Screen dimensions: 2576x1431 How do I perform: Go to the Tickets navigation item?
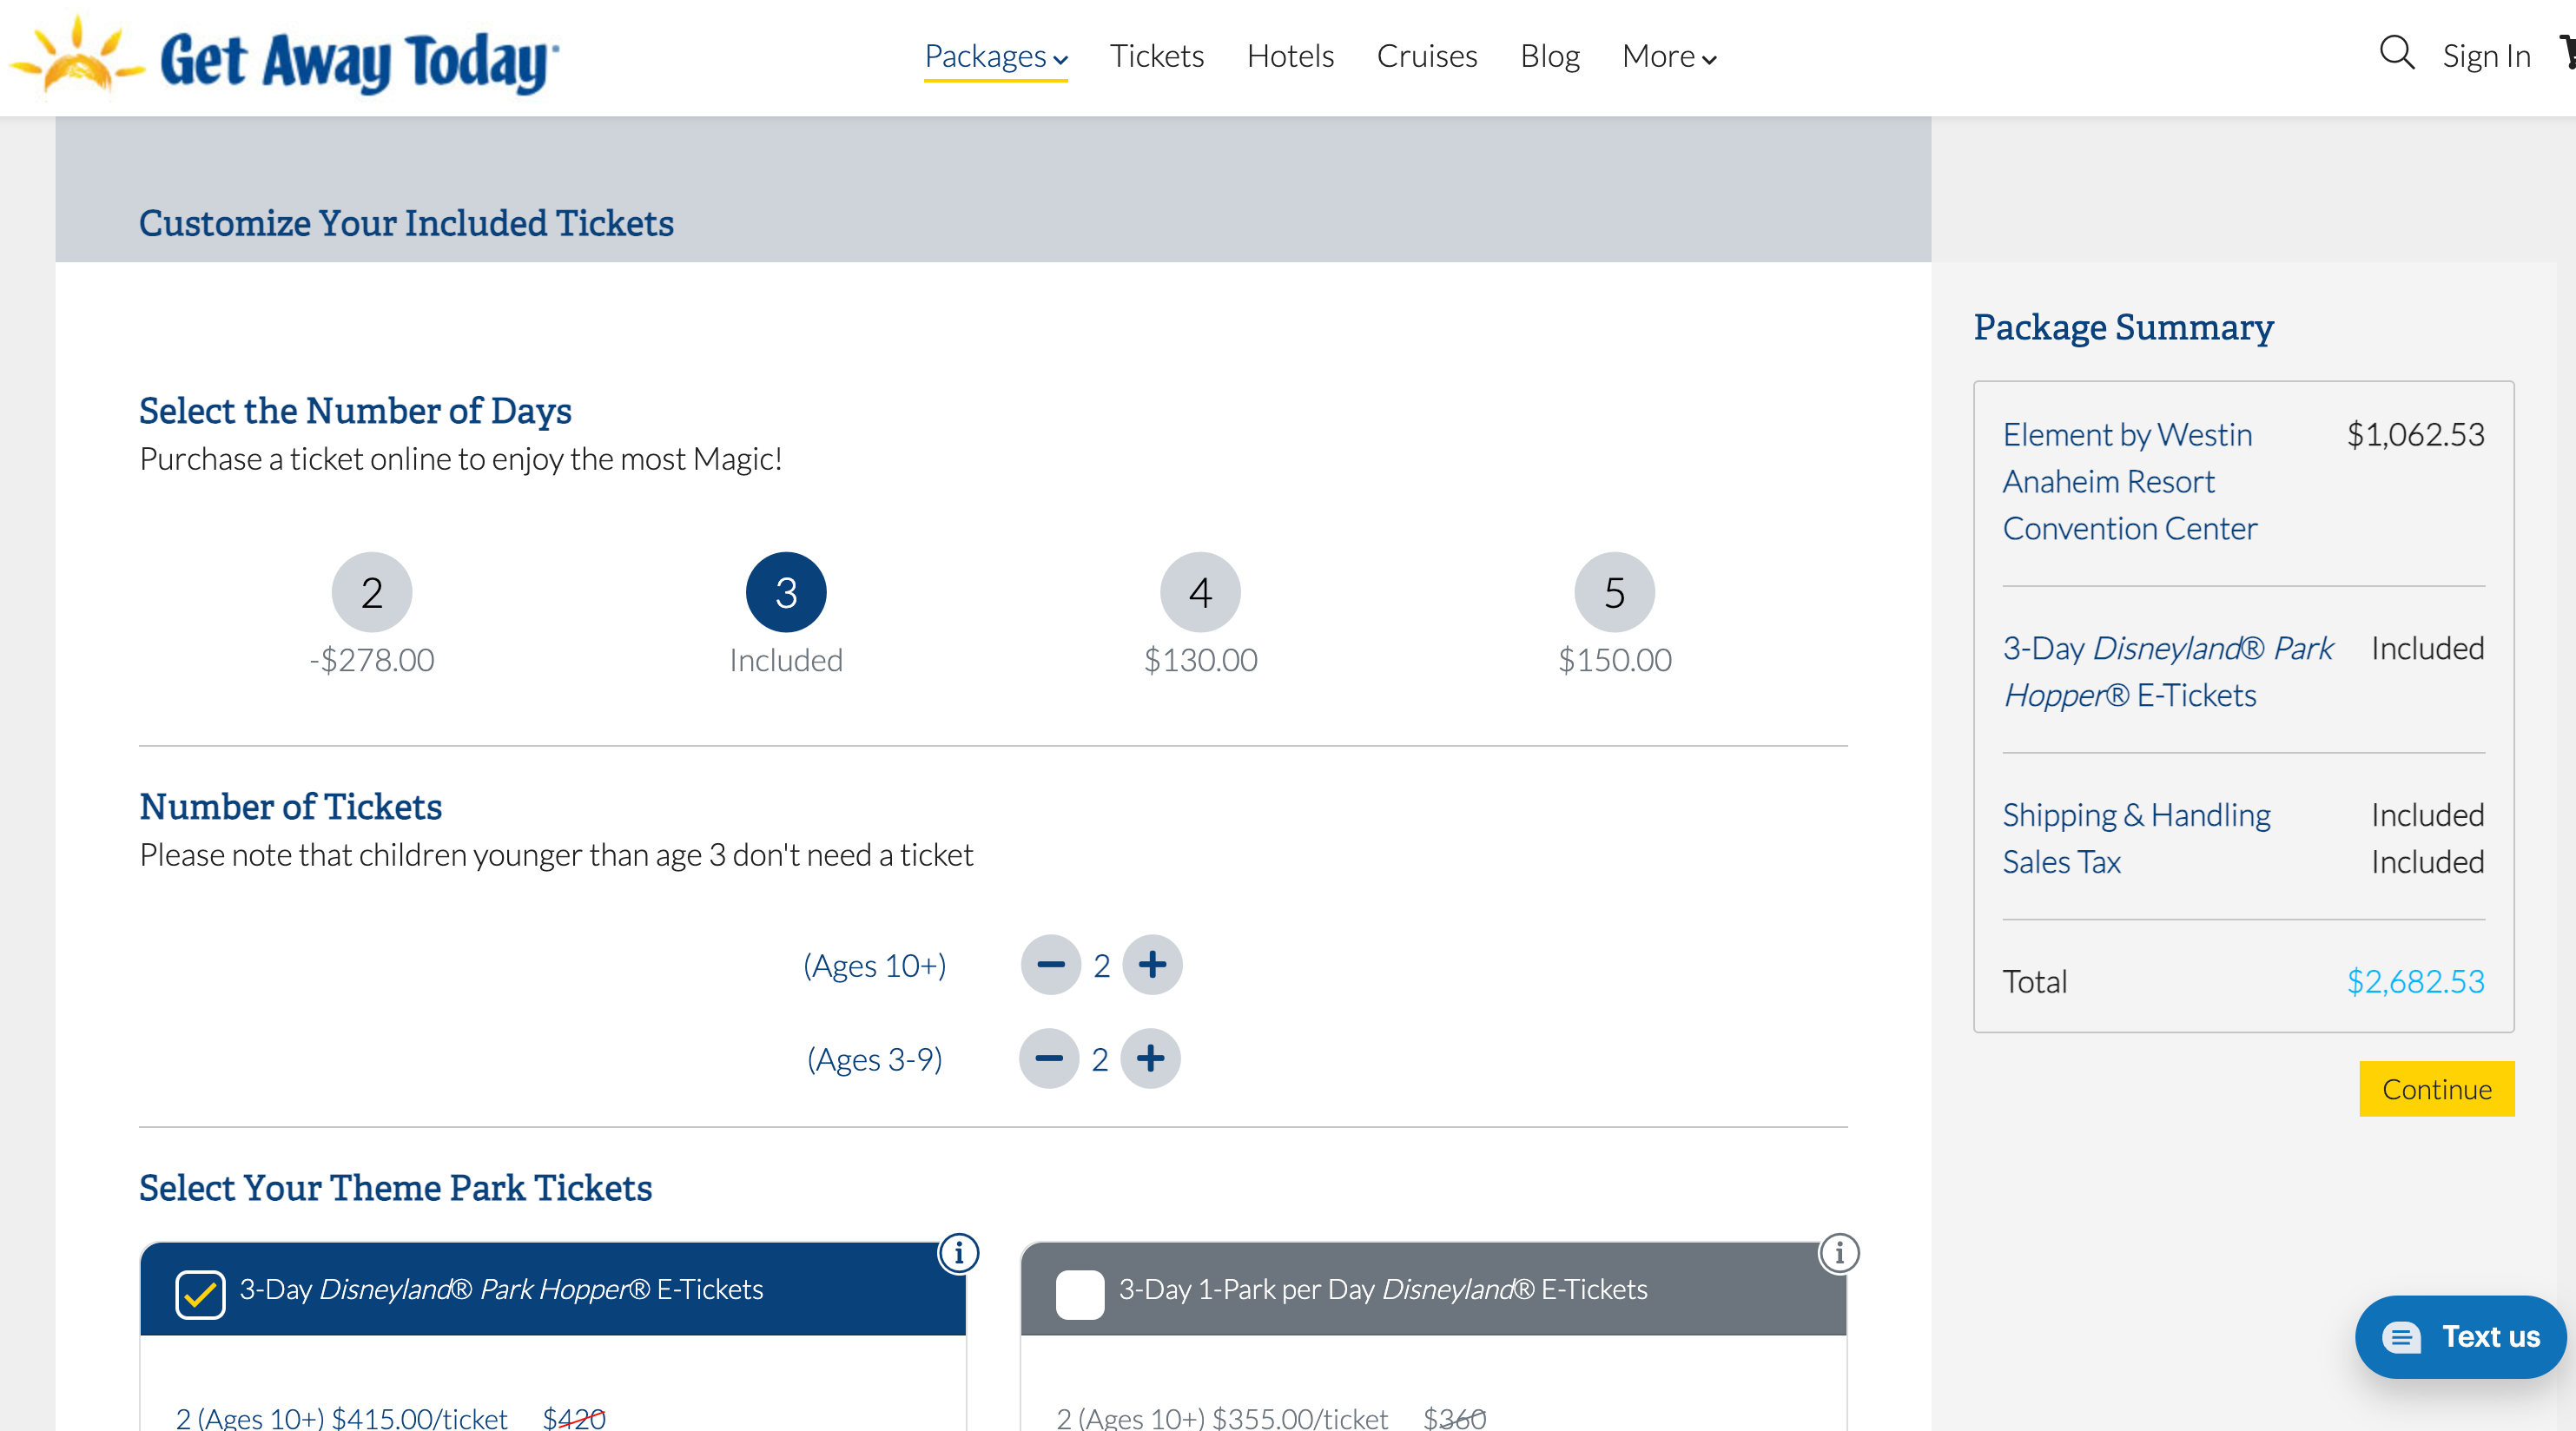click(1157, 56)
